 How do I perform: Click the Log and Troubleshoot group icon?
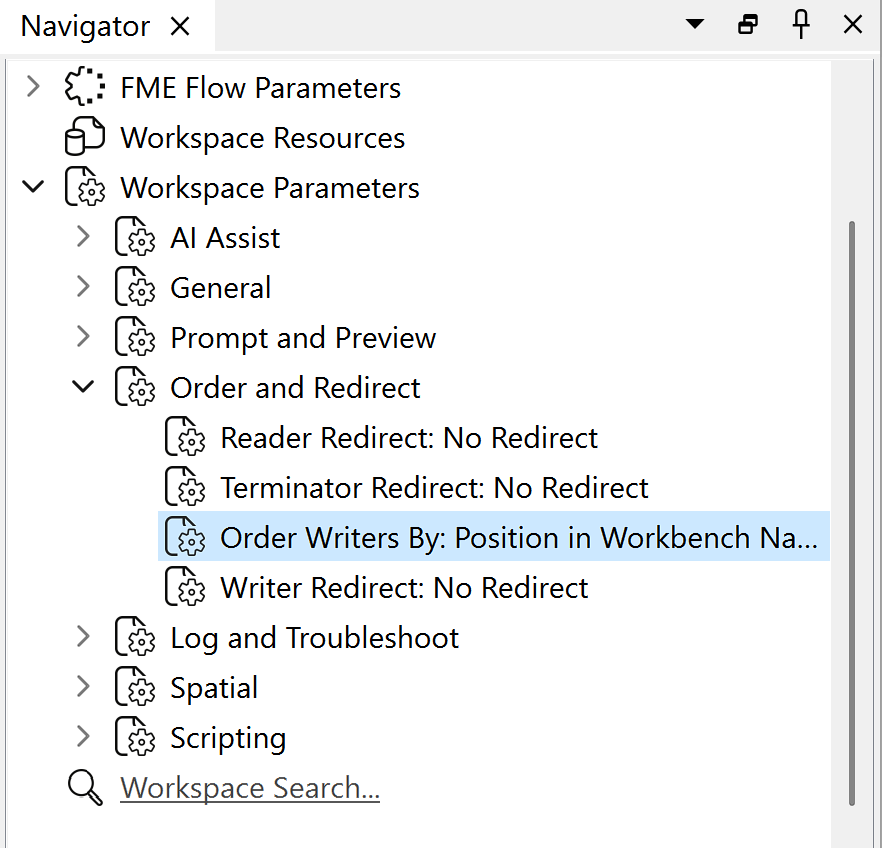click(x=135, y=637)
